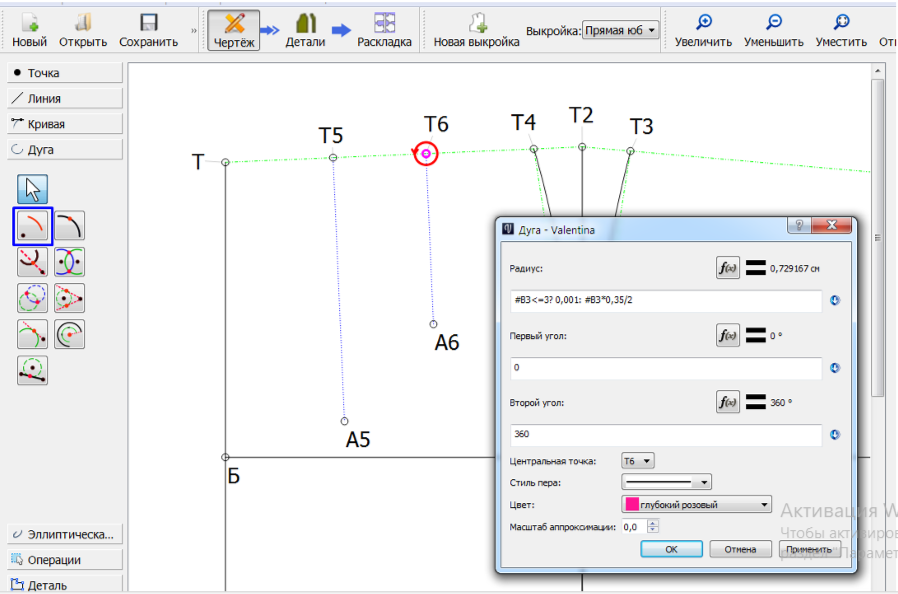Open the Эллиптическа... tools section
Image resolution: width=898 pixels, height=594 pixels.
65,534
